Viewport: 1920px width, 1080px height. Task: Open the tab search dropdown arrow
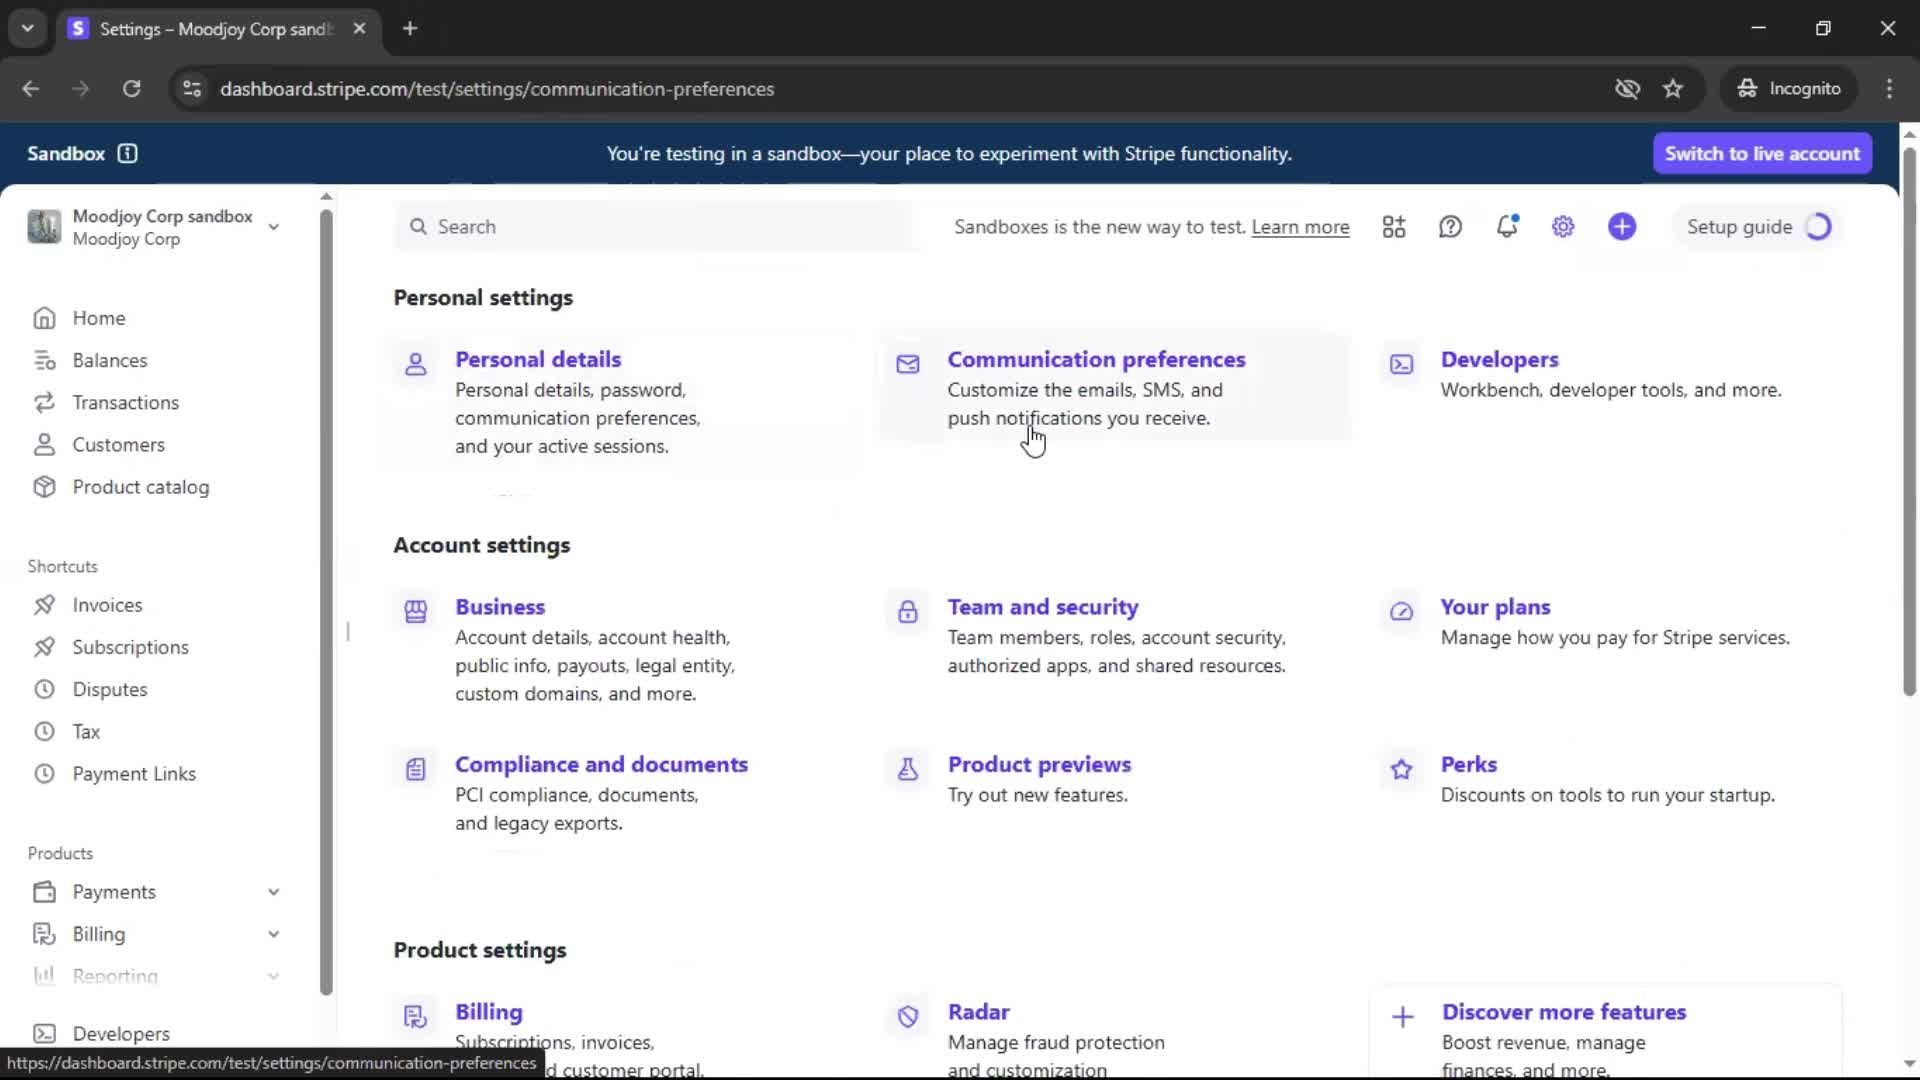tap(28, 28)
